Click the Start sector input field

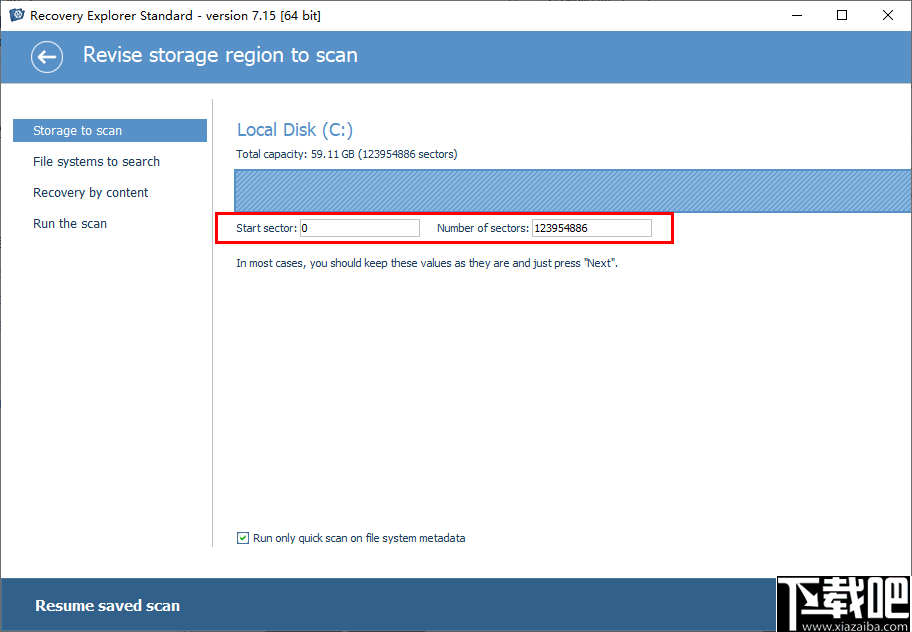359,228
